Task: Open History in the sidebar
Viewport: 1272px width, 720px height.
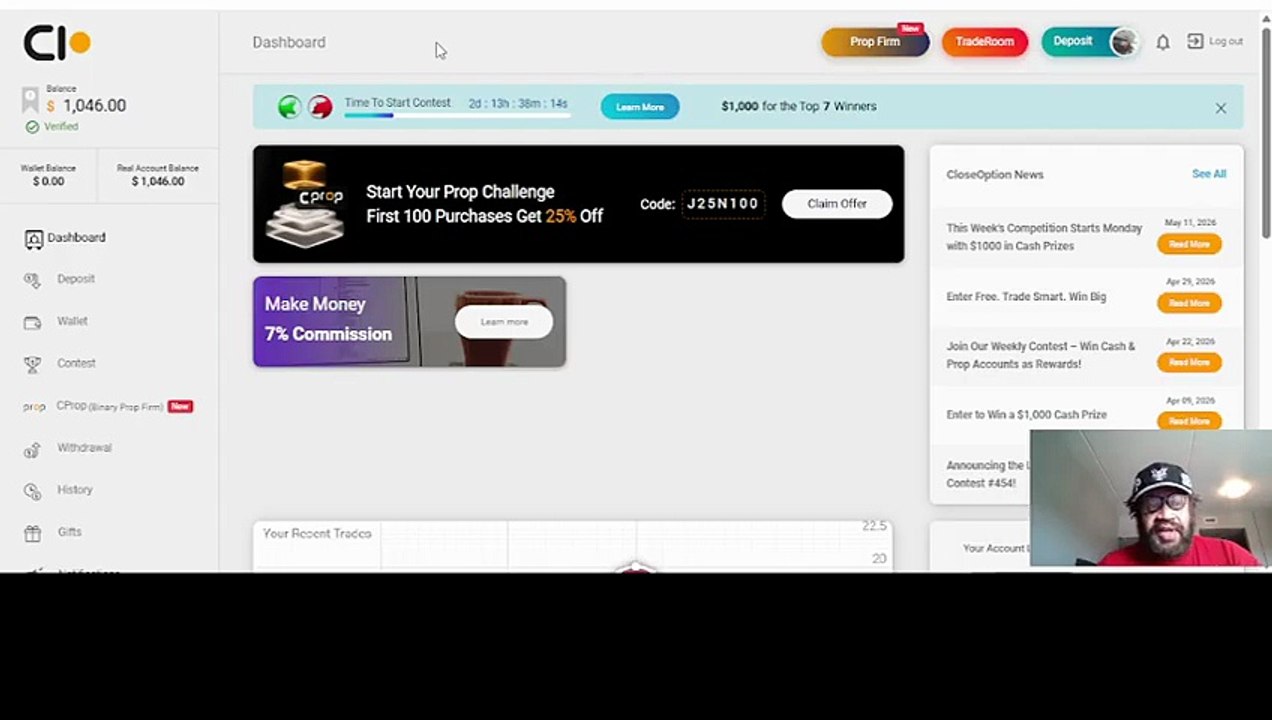Action: (x=75, y=490)
